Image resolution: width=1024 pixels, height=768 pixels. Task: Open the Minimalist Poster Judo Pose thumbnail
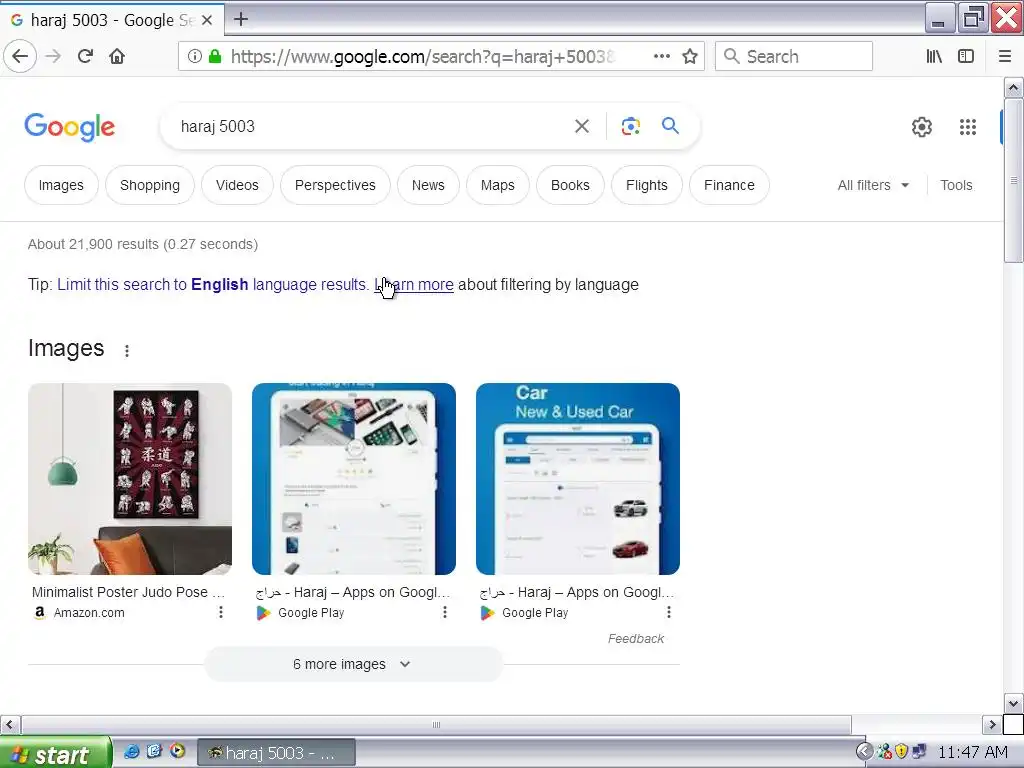(x=130, y=479)
